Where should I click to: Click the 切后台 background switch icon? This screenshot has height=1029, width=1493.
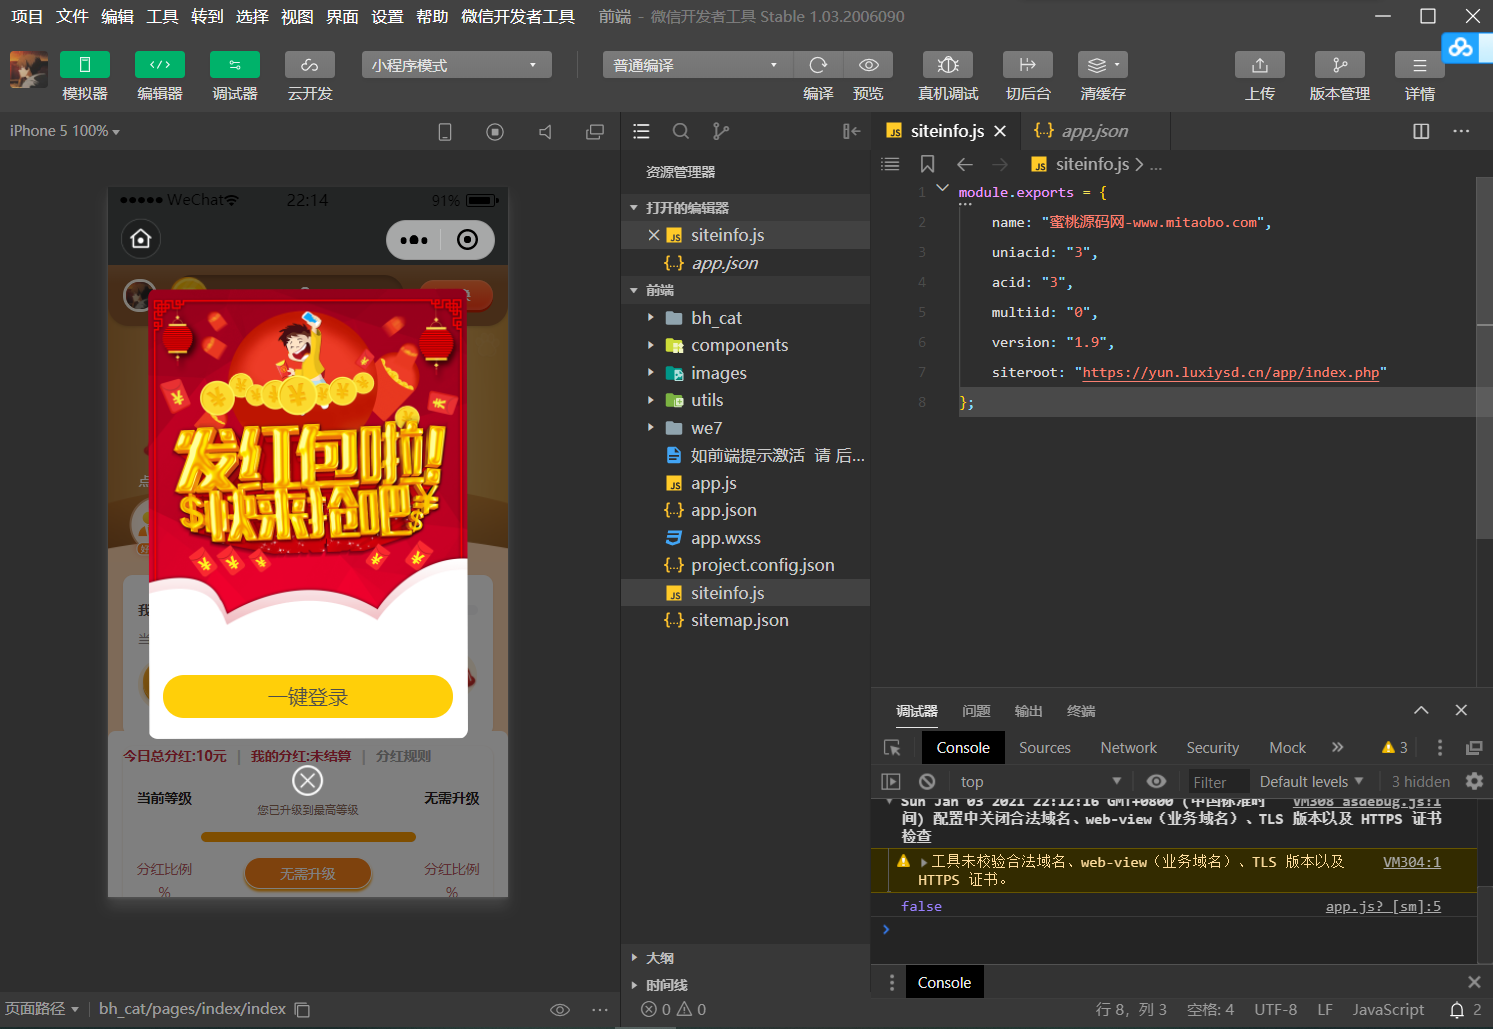pyautogui.click(x=1028, y=65)
